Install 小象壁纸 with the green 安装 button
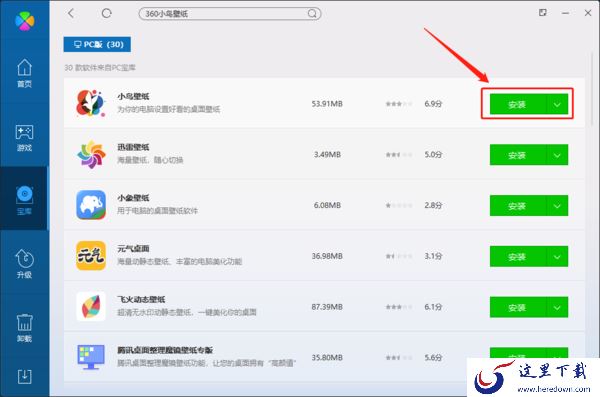 [518, 206]
